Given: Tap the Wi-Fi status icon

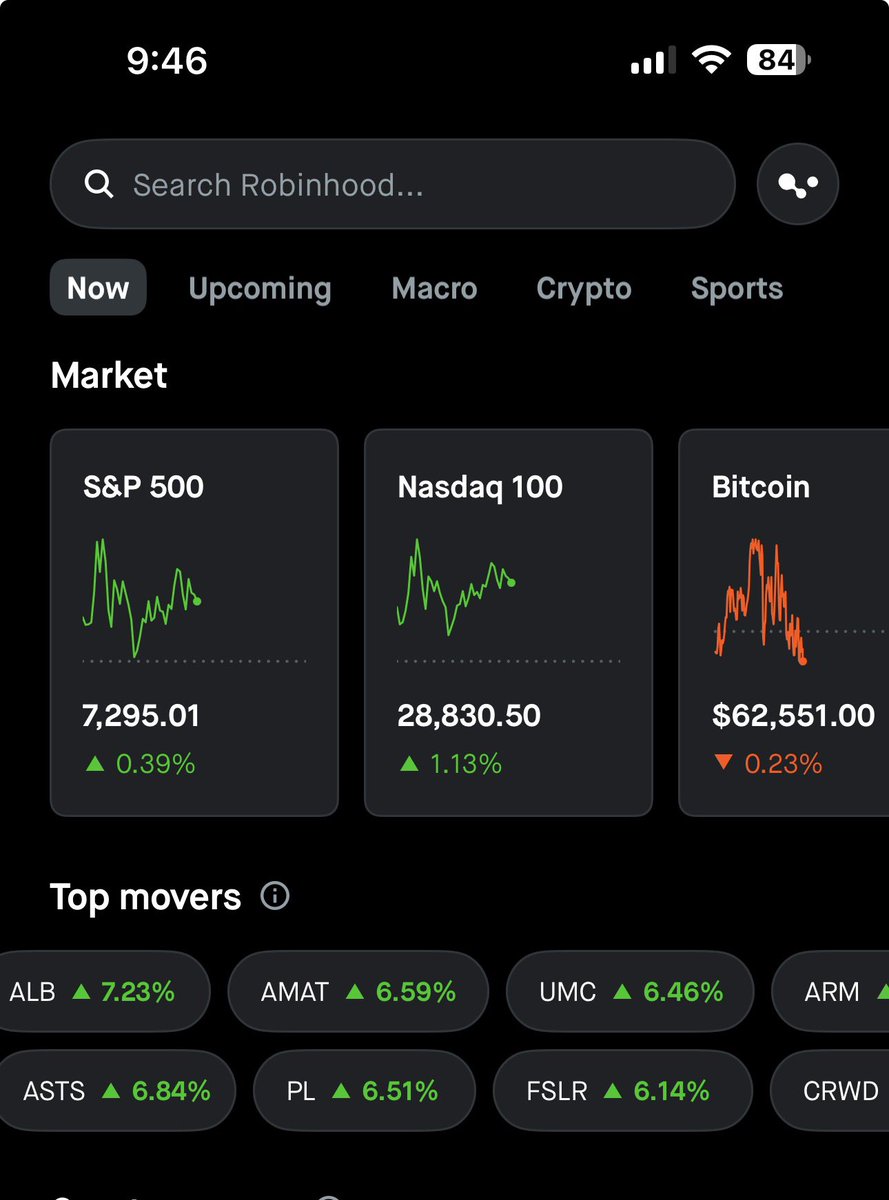Looking at the screenshot, I should (711, 61).
